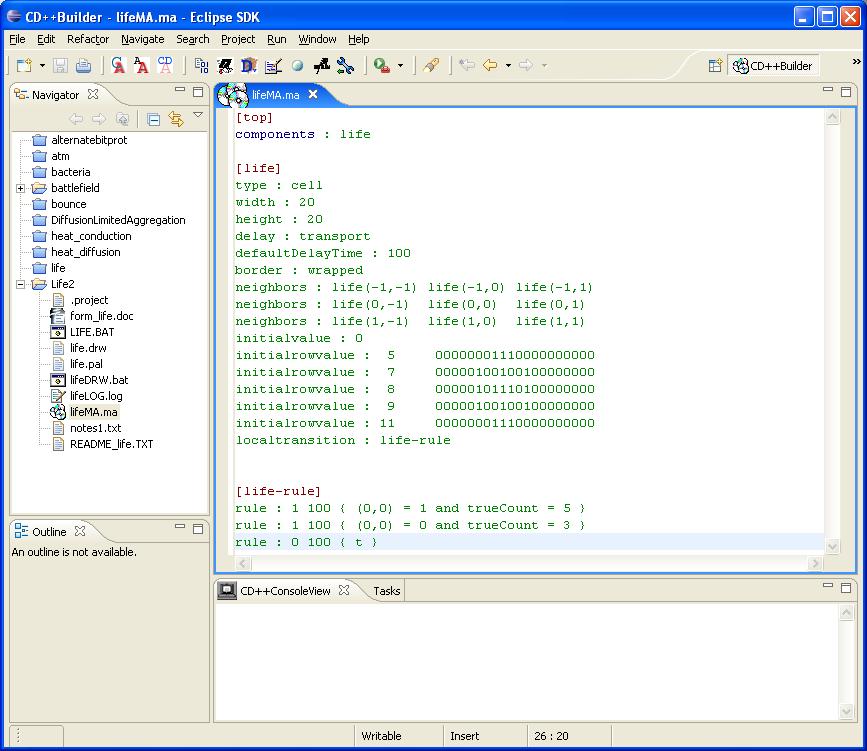
Task: Open the Navigator view menu triangle
Action: (197, 115)
